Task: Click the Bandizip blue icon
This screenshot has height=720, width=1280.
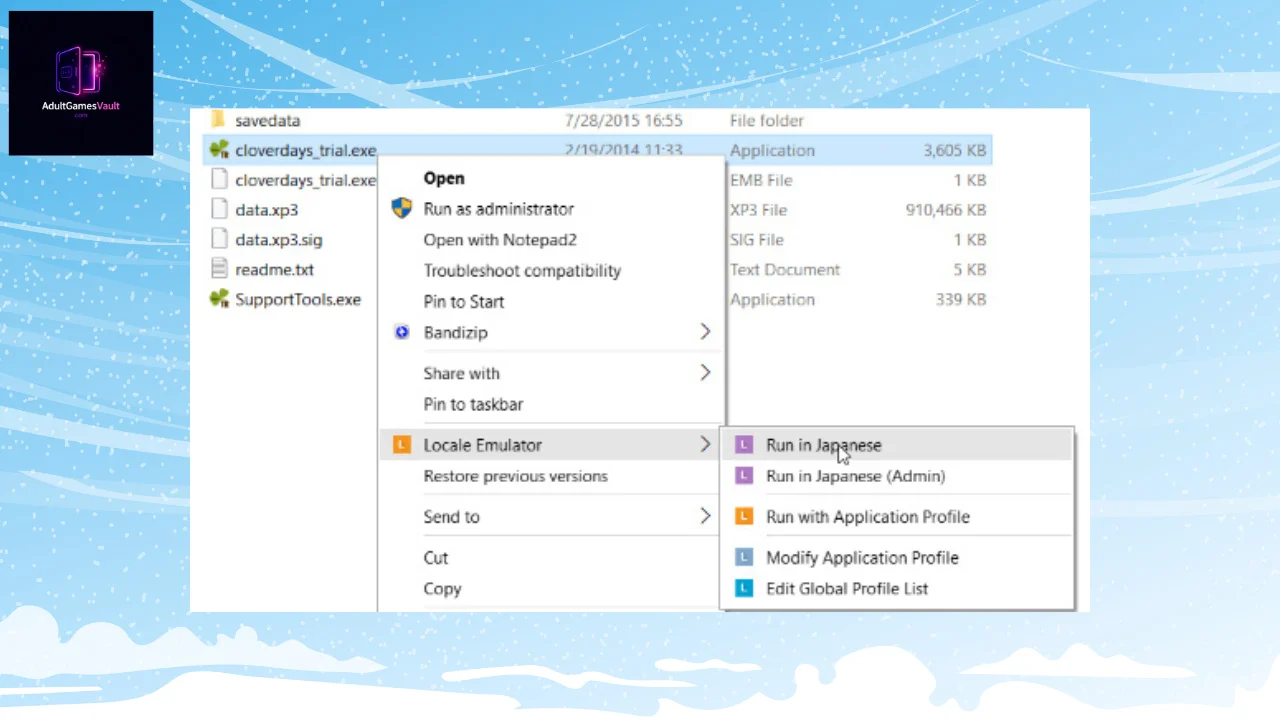Action: point(402,332)
